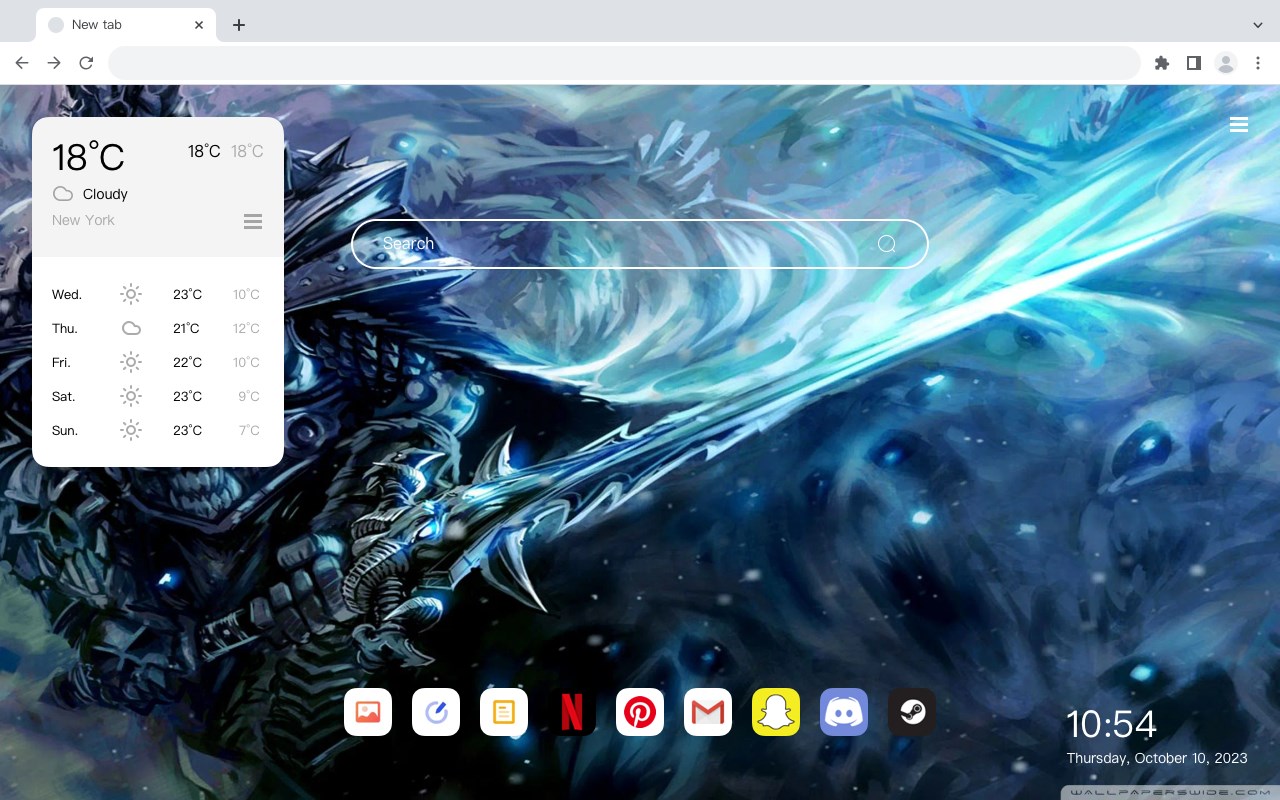Click Saturday's sunny forecast icon
Image resolution: width=1280 pixels, height=800 pixels.
click(x=131, y=396)
